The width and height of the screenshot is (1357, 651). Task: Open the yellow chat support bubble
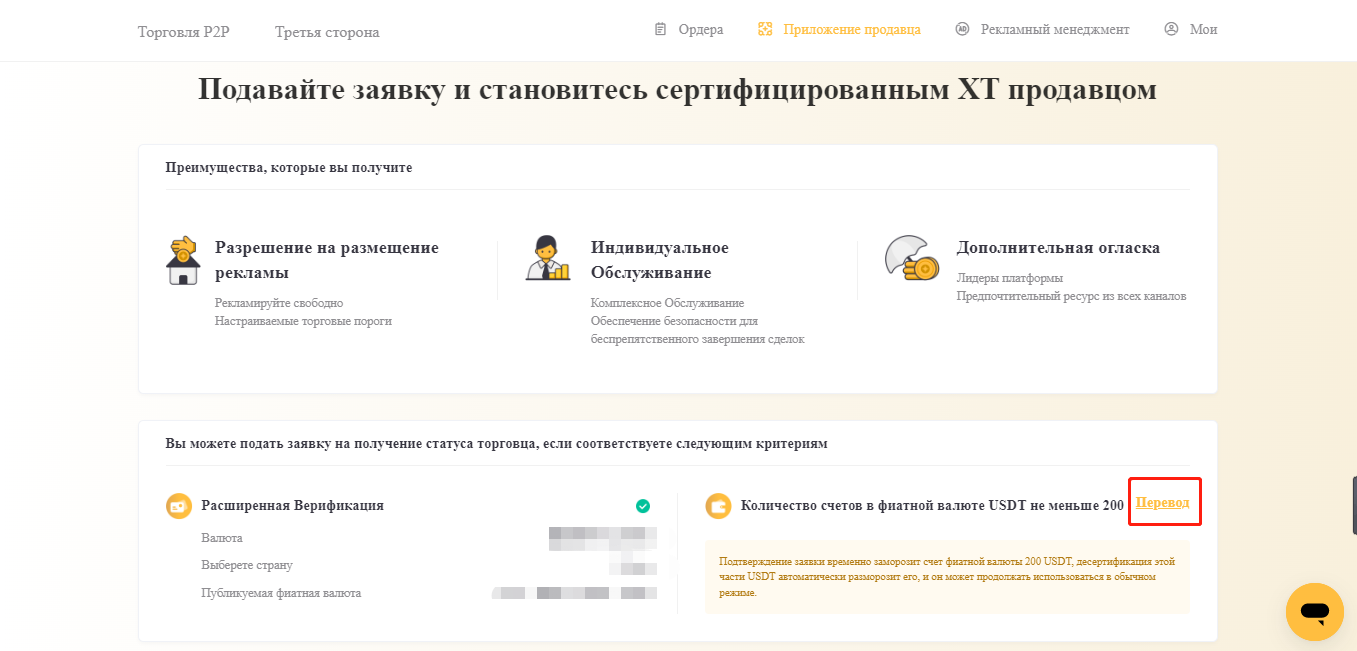pos(1314,611)
